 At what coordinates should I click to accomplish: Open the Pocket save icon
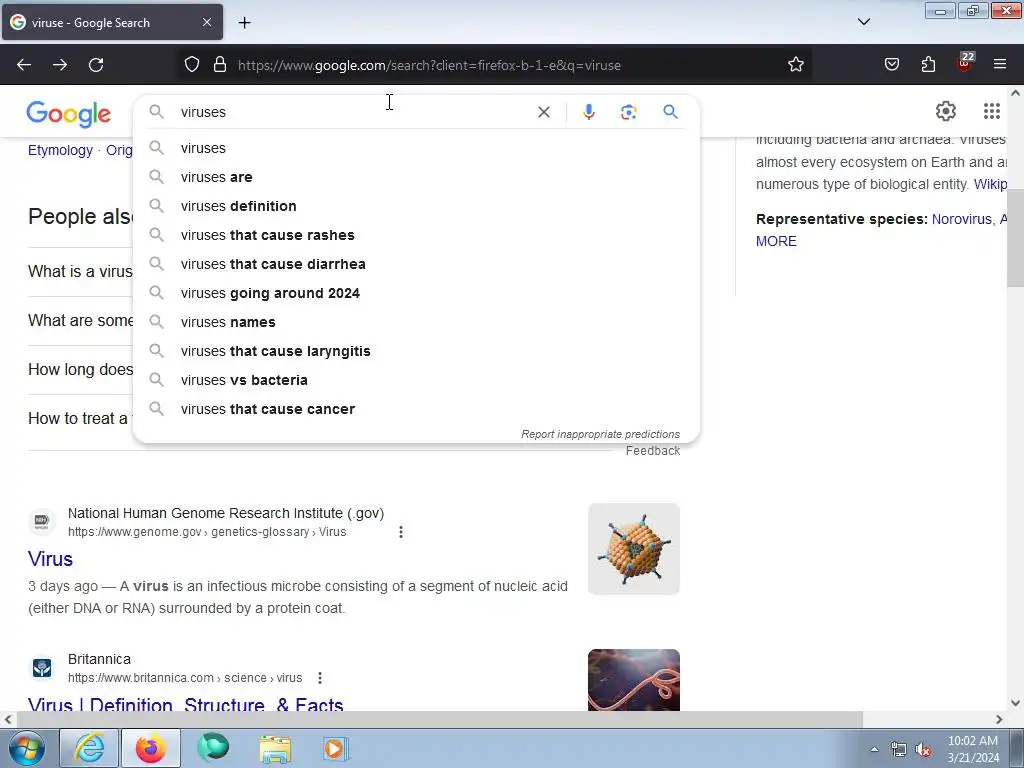click(x=891, y=65)
